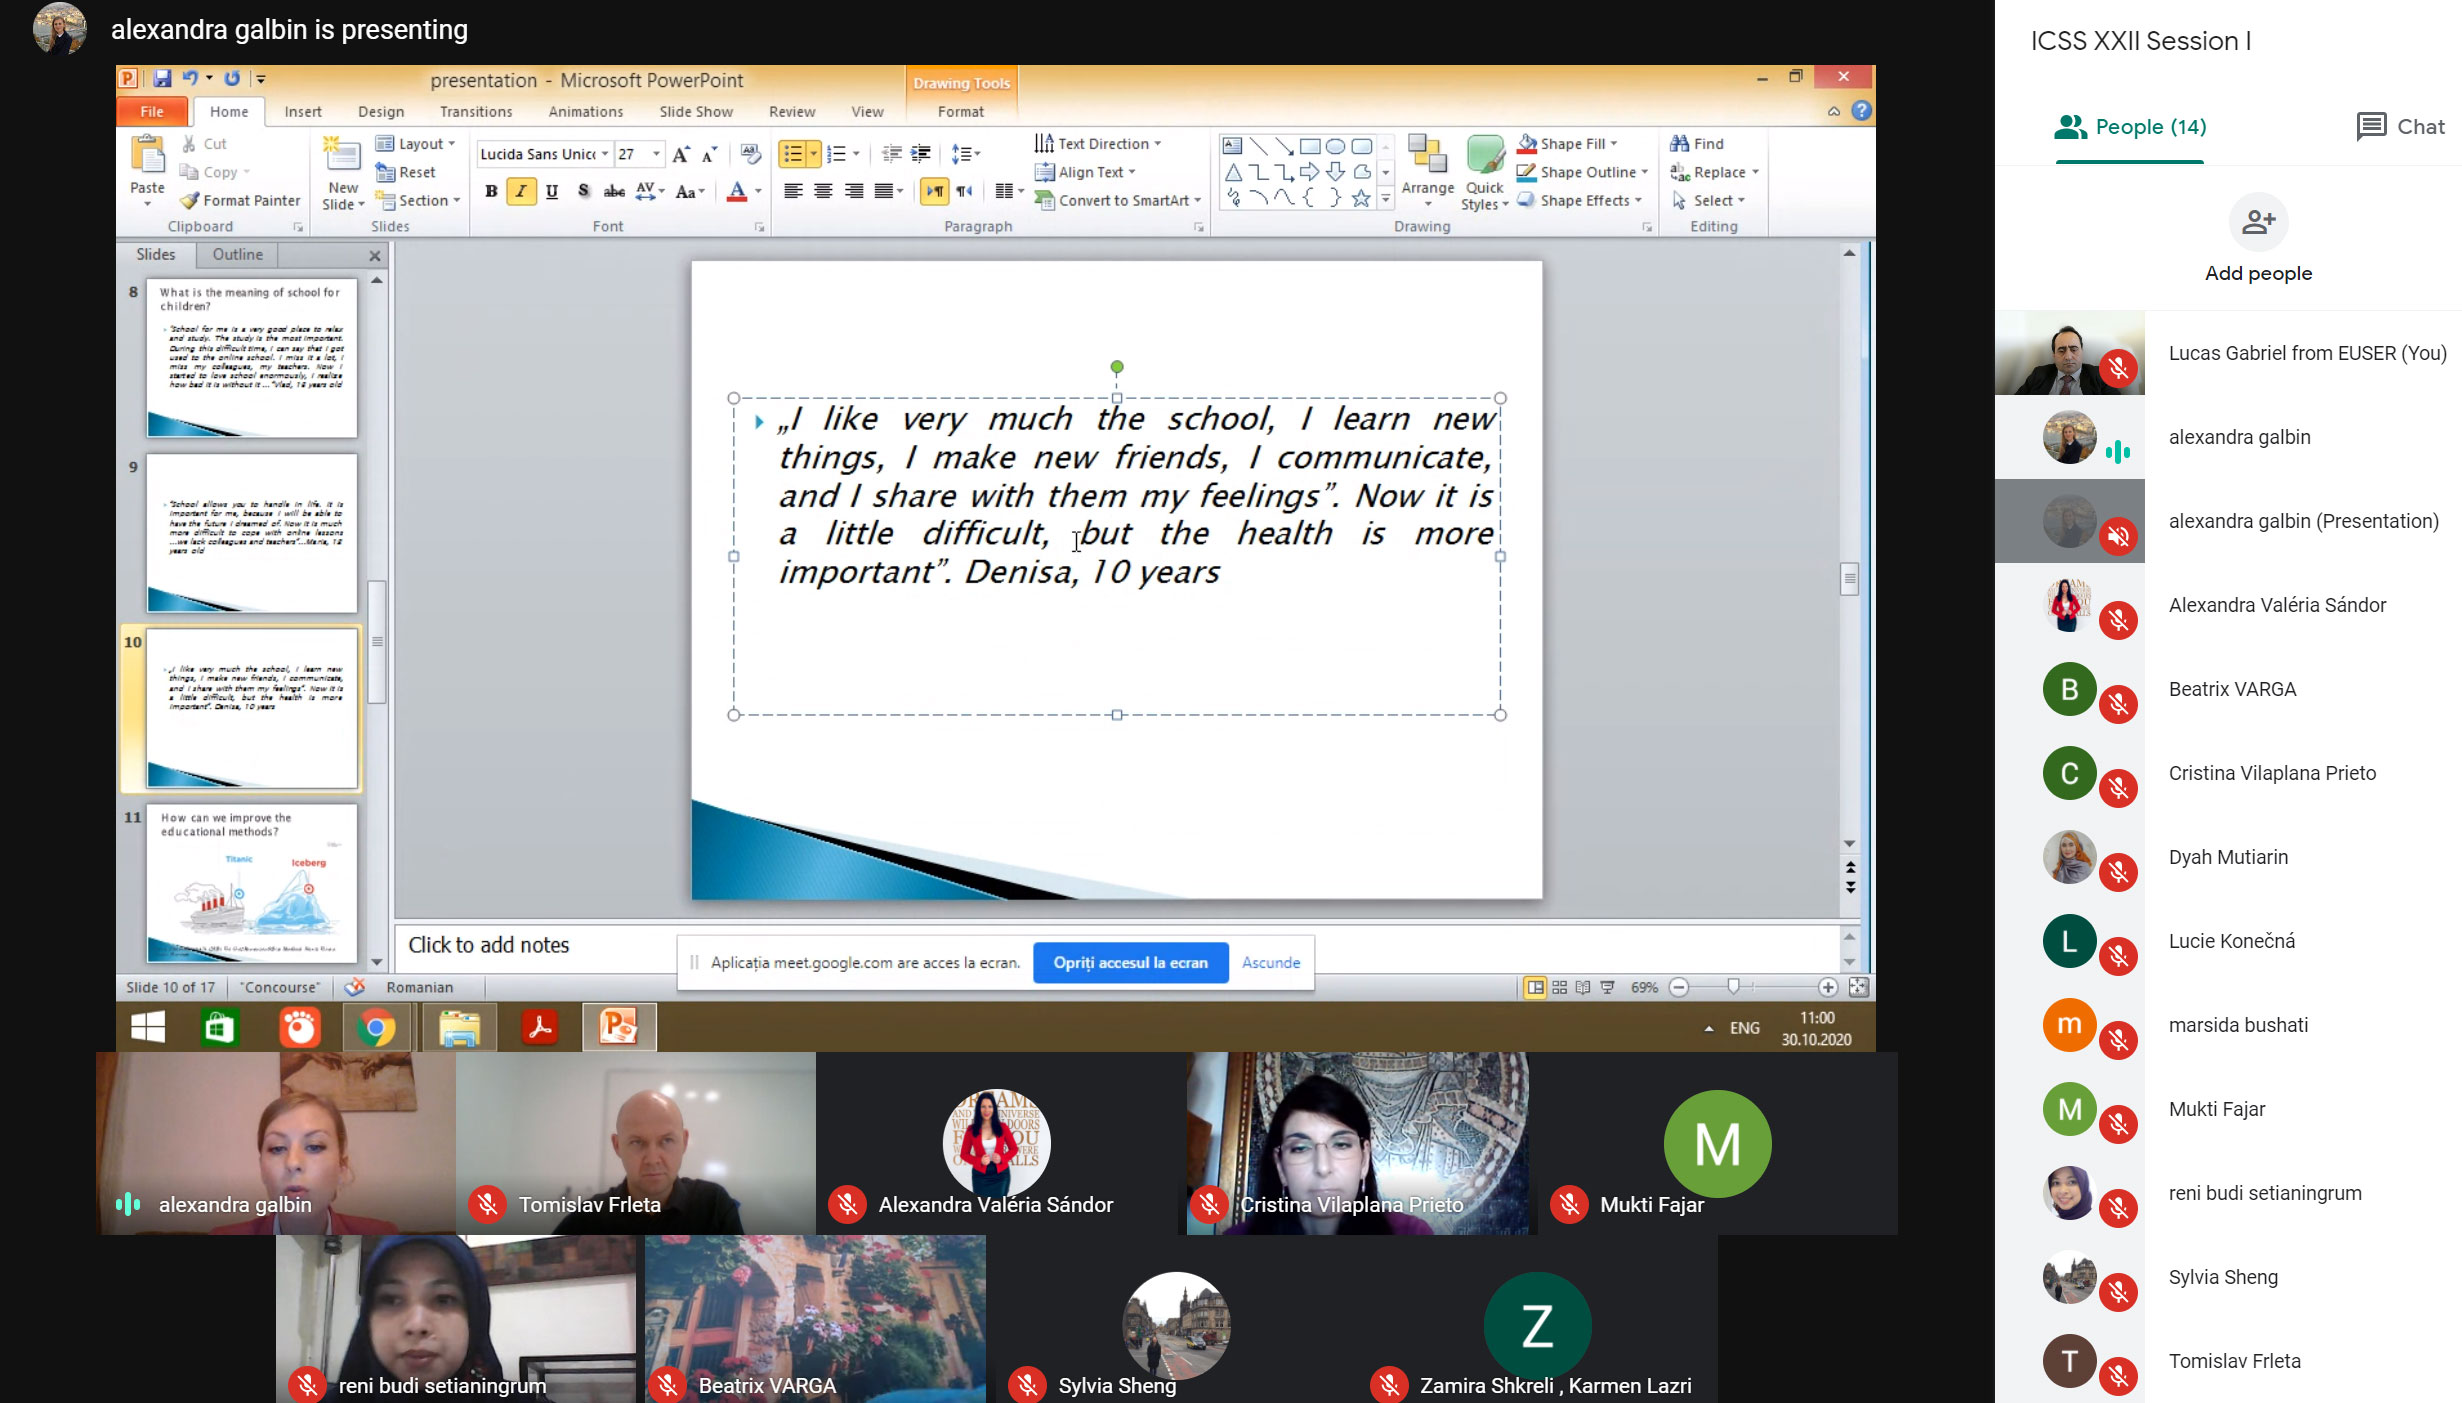Expand the Shape Fill dropdown

pyautogui.click(x=1614, y=144)
